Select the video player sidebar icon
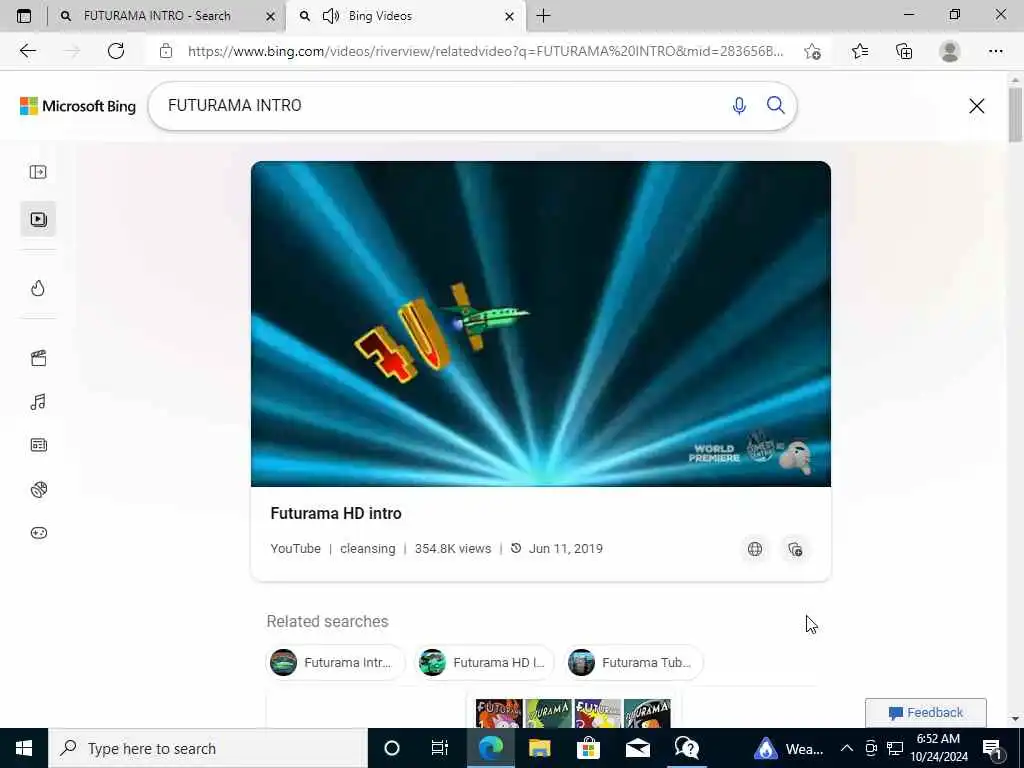Image resolution: width=1024 pixels, height=768 pixels. [39, 219]
